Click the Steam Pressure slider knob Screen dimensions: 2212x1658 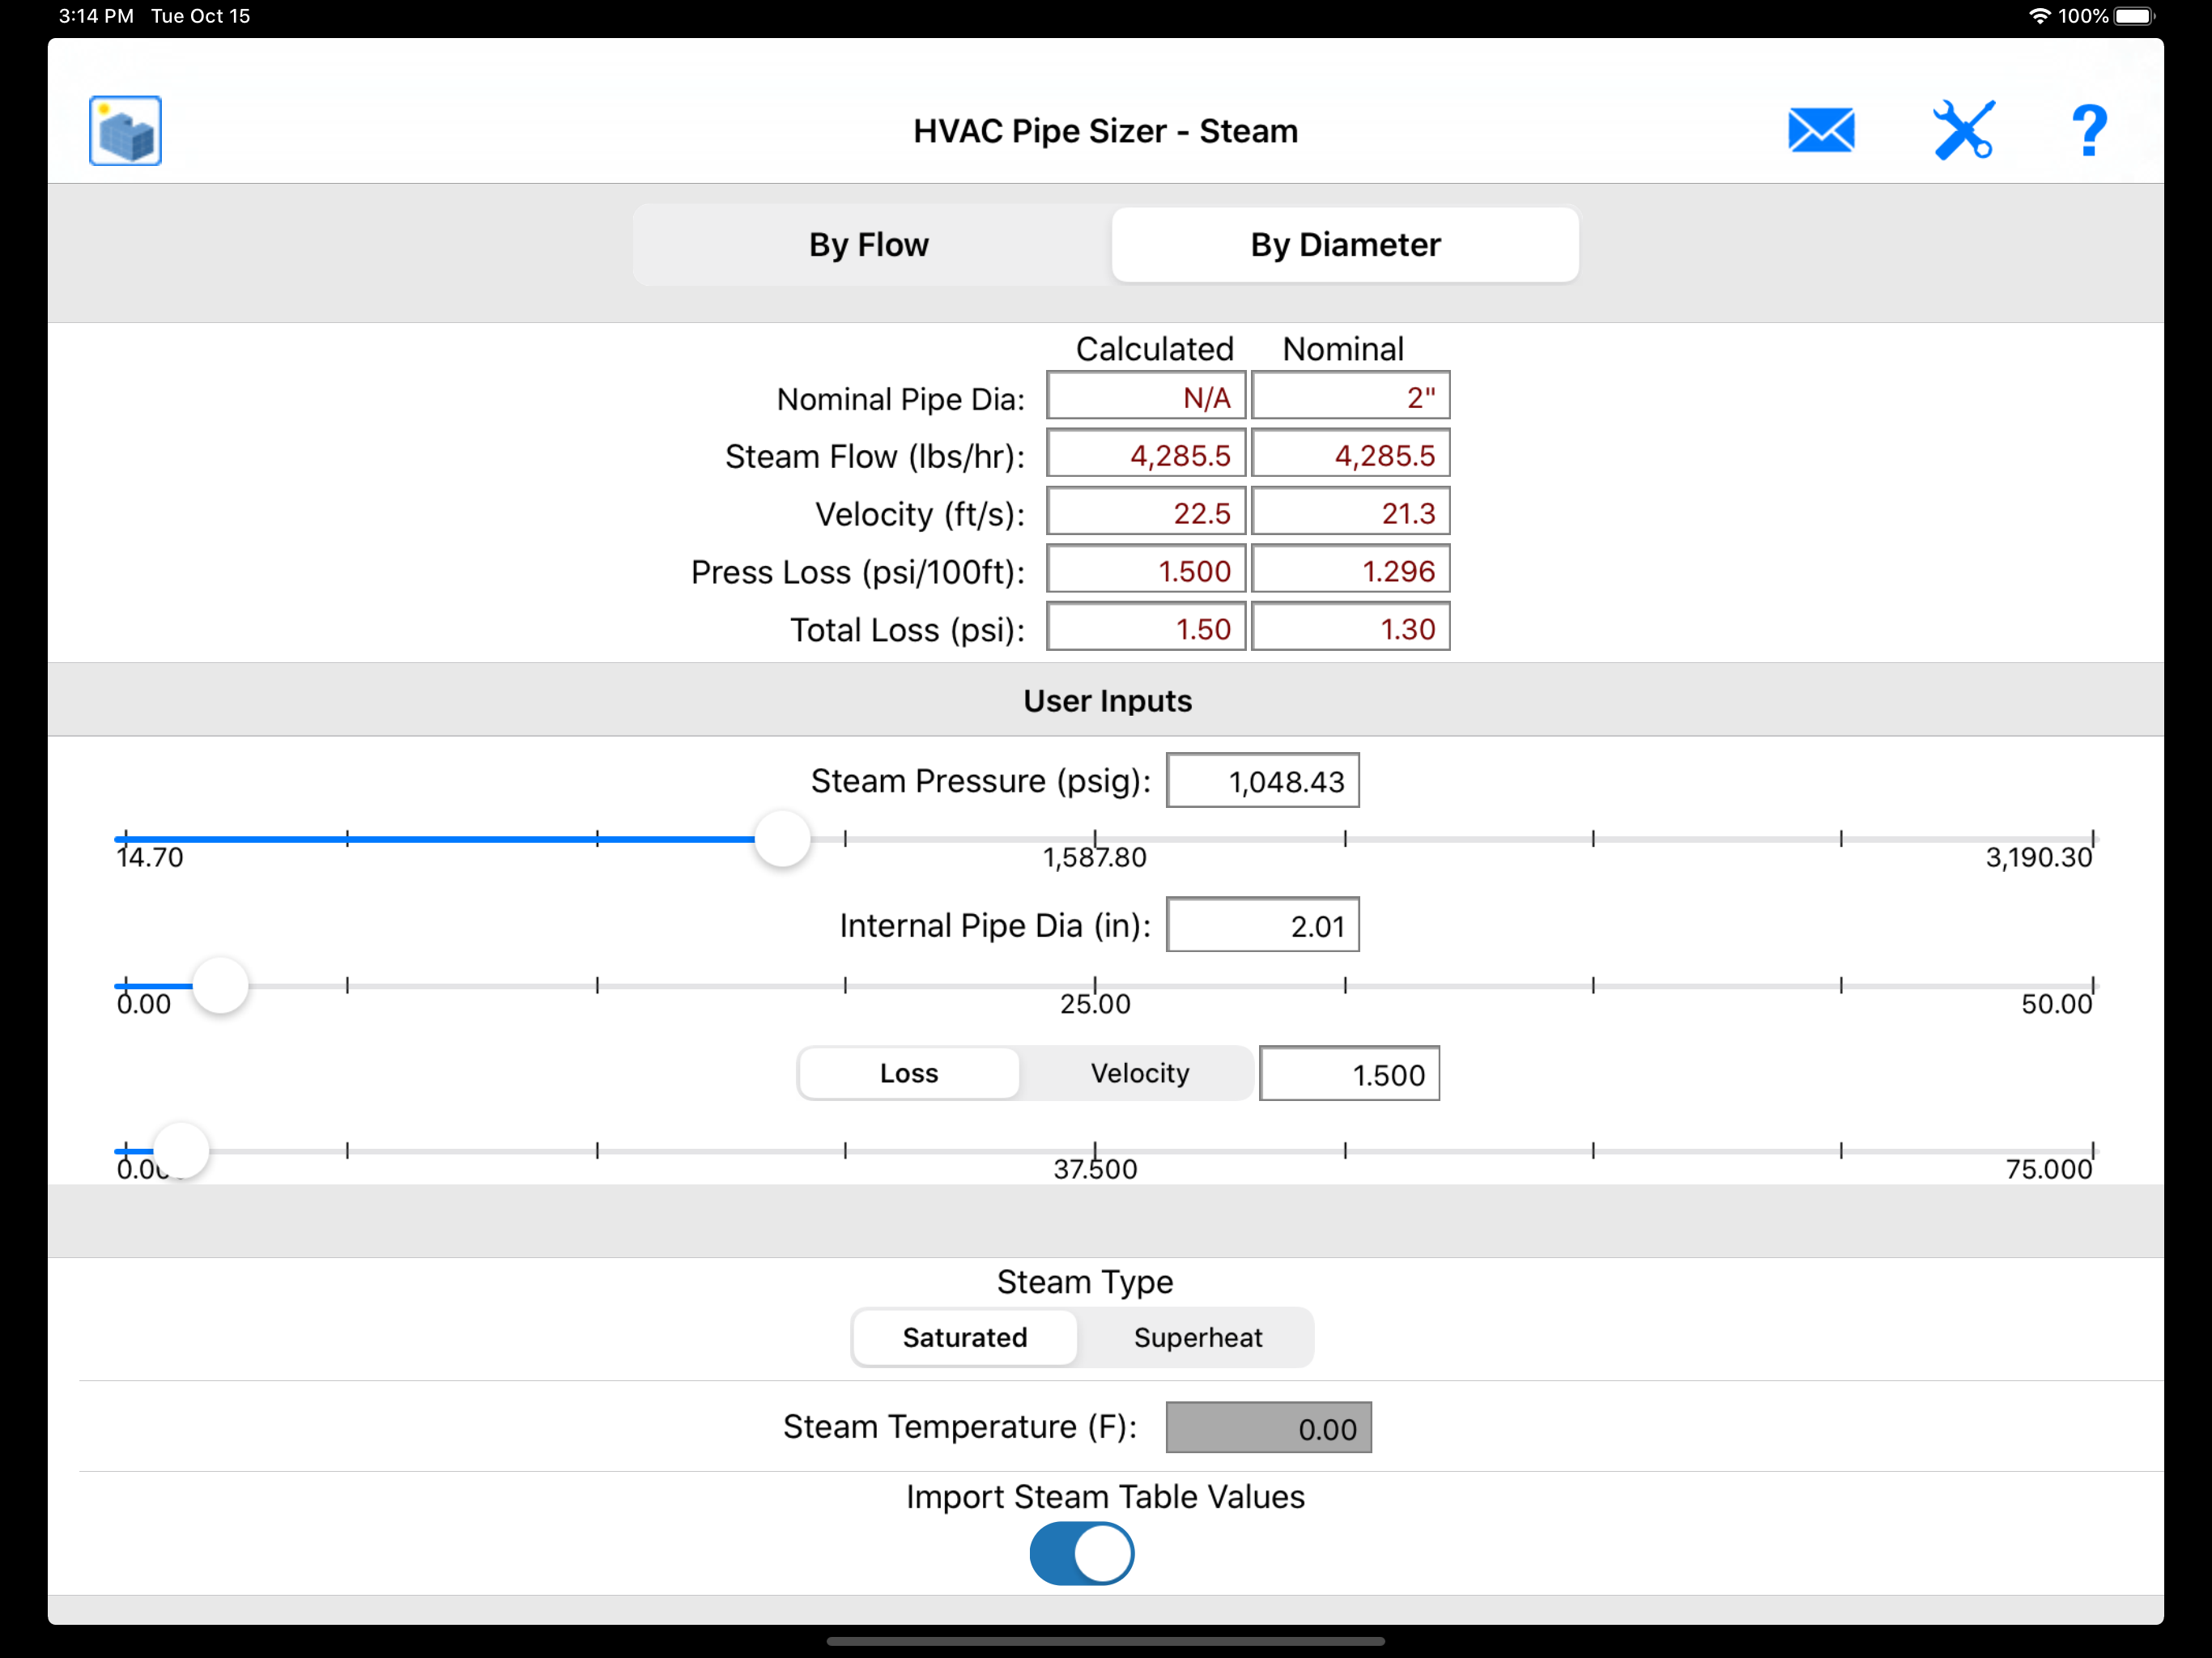coord(782,839)
